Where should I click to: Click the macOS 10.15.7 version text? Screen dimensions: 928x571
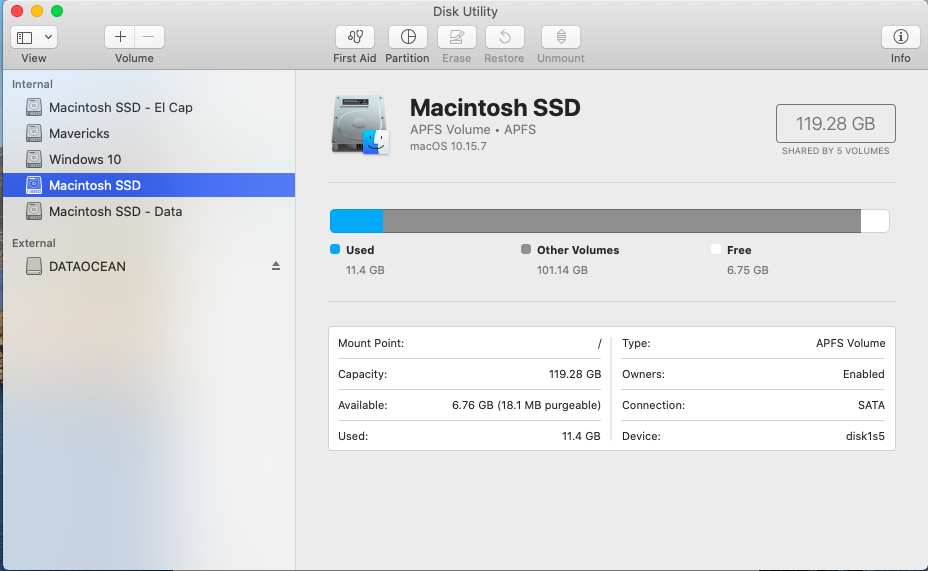[448, 146]
